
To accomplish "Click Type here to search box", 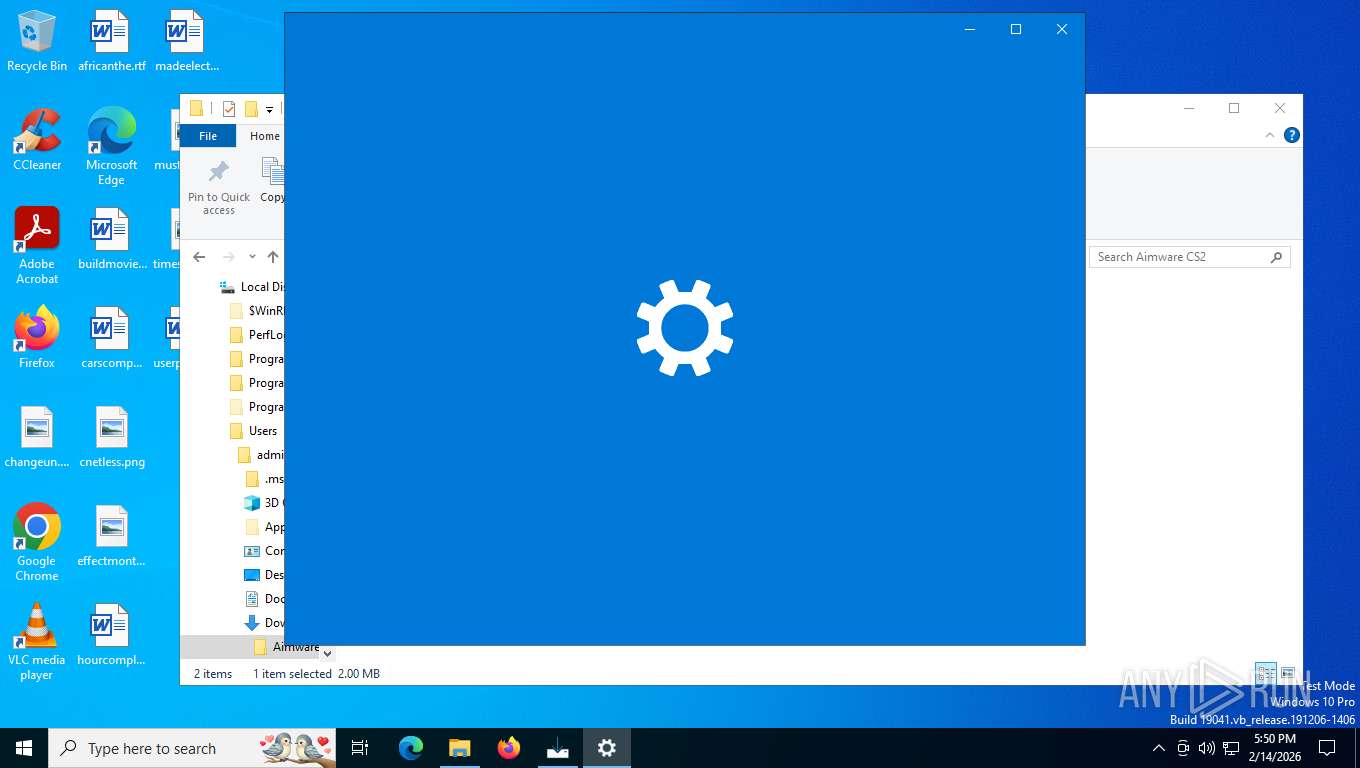I will (193, 747).
